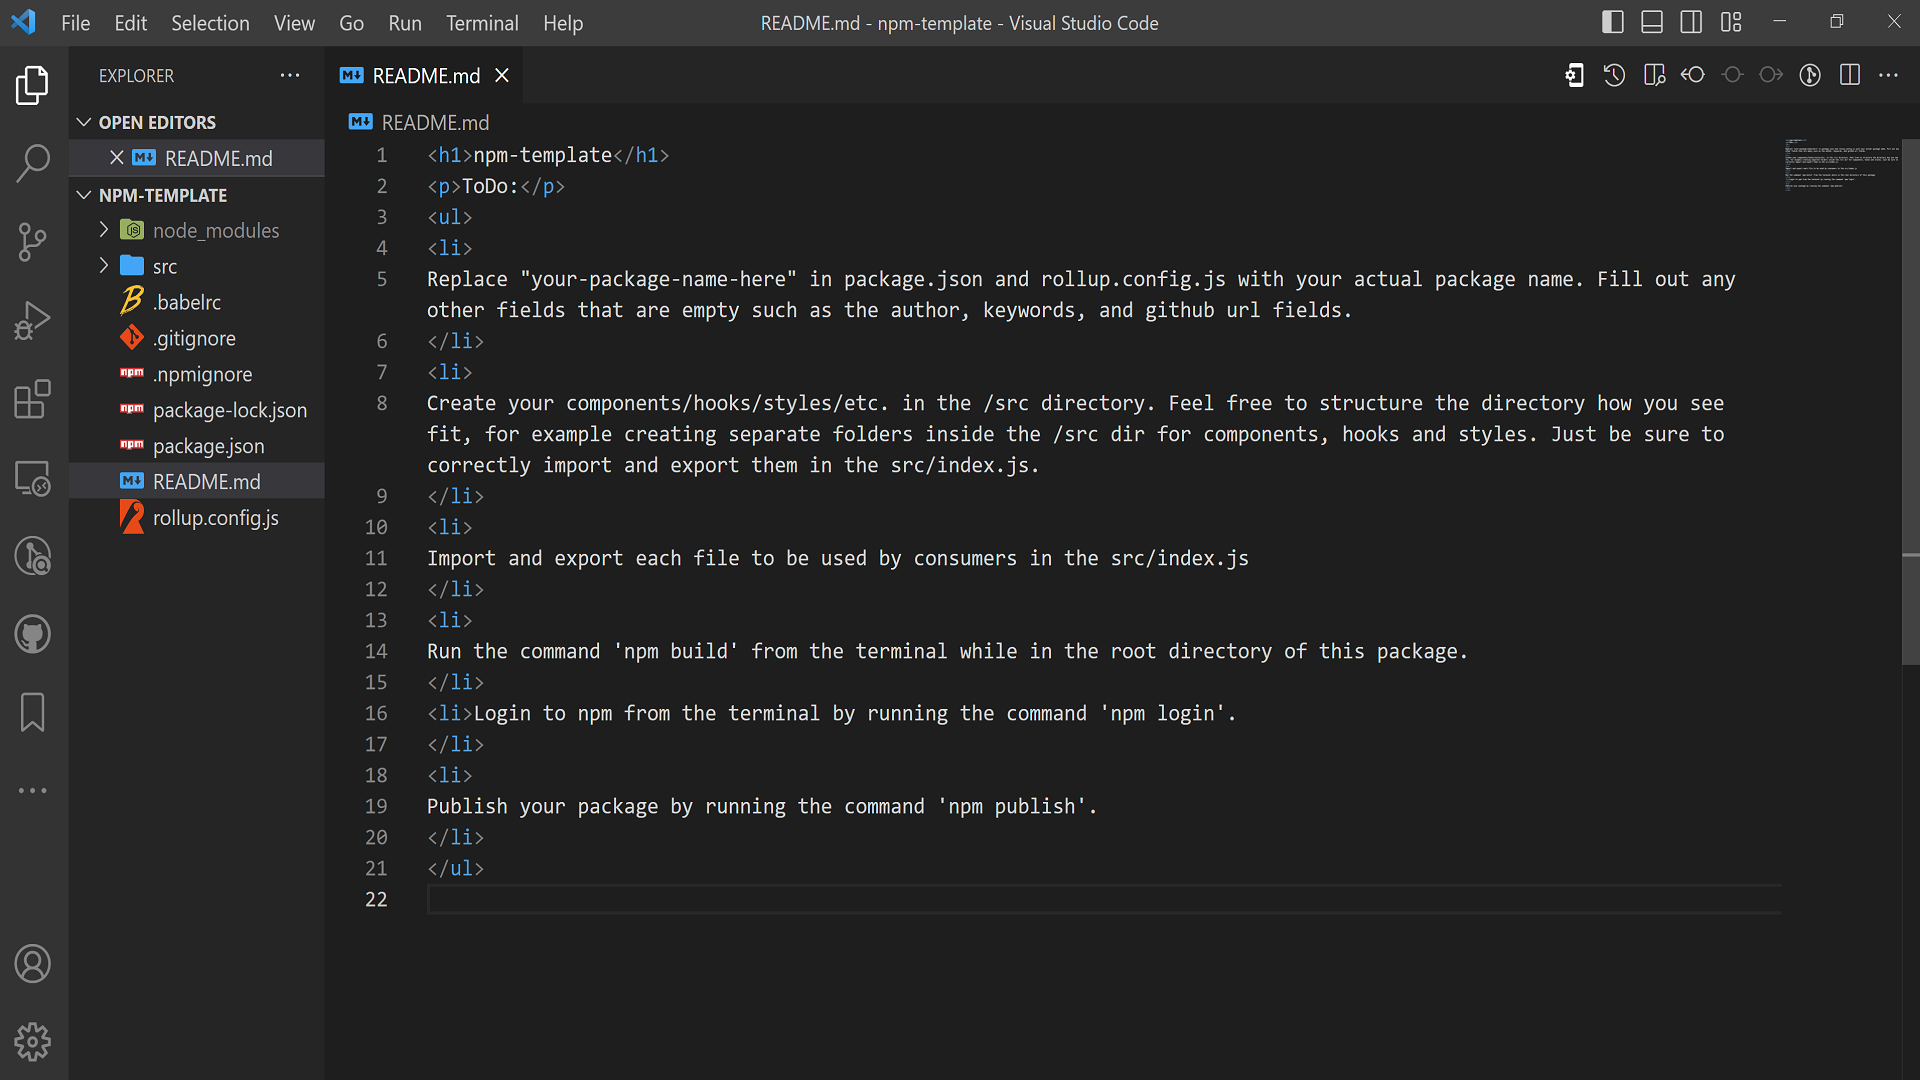Click the VS Code logo icon
This screenshot has height=1080, width=1920.
[x=23, y=22]
